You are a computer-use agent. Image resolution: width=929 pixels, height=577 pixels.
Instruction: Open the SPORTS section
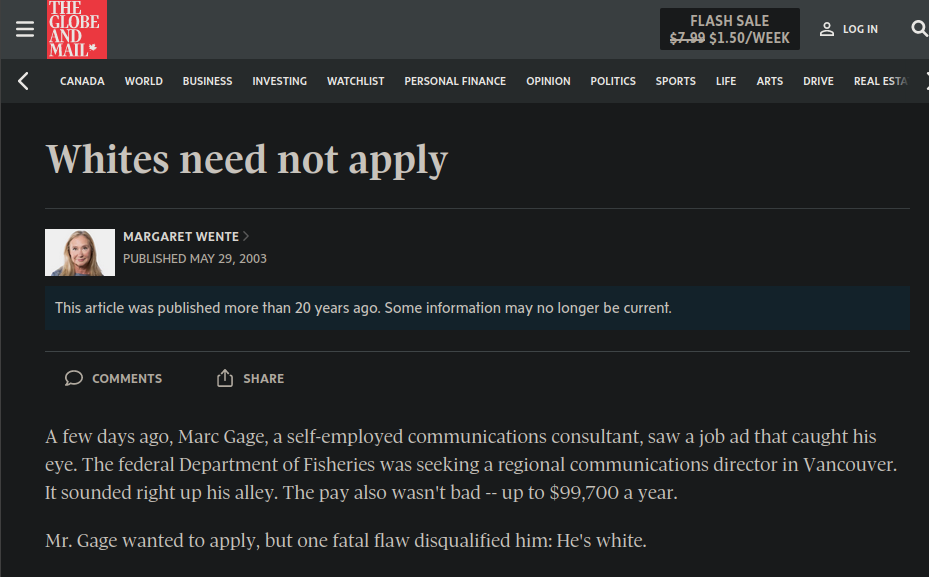coord(675,81)
